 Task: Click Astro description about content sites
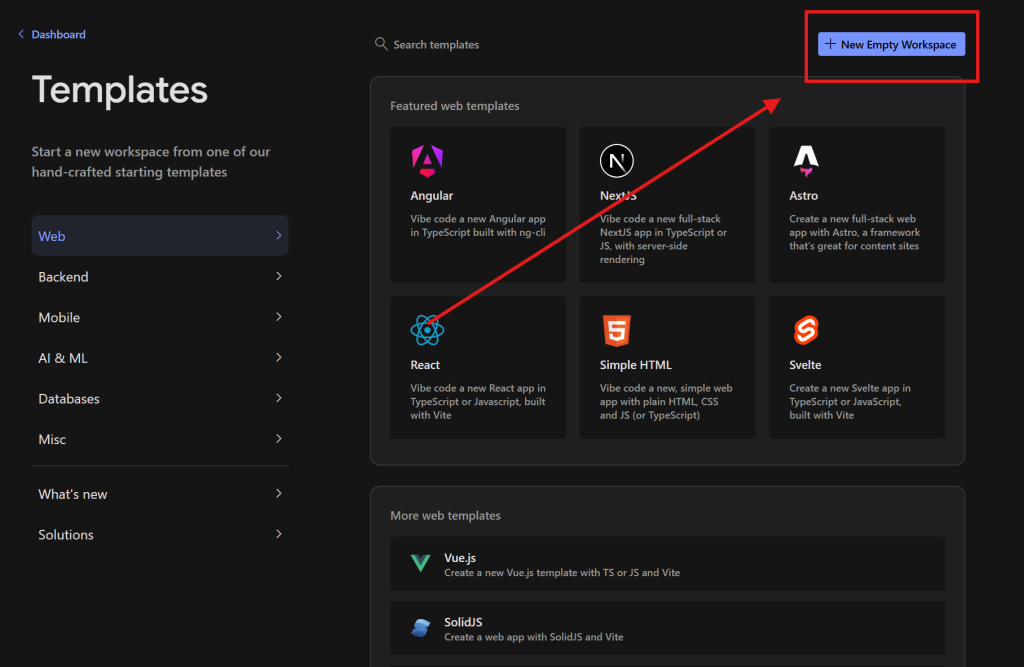coord(854,232)
